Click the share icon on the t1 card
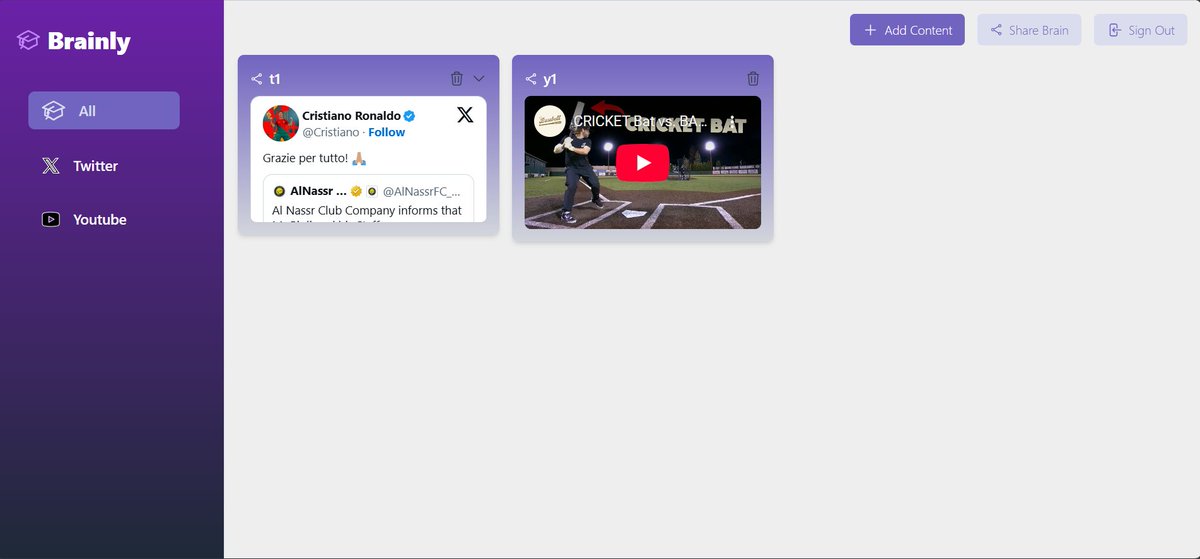Screen dimensions: 1200x559 click(x=257, y=79)
